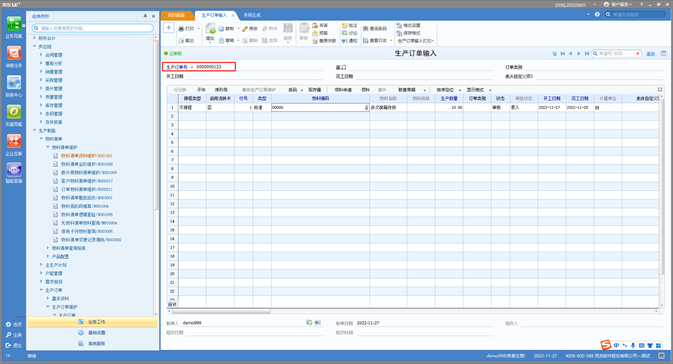The width and height of the screenshot is (673, 364).
Task: Click the 修改 pencil icon
Action: 245,29
